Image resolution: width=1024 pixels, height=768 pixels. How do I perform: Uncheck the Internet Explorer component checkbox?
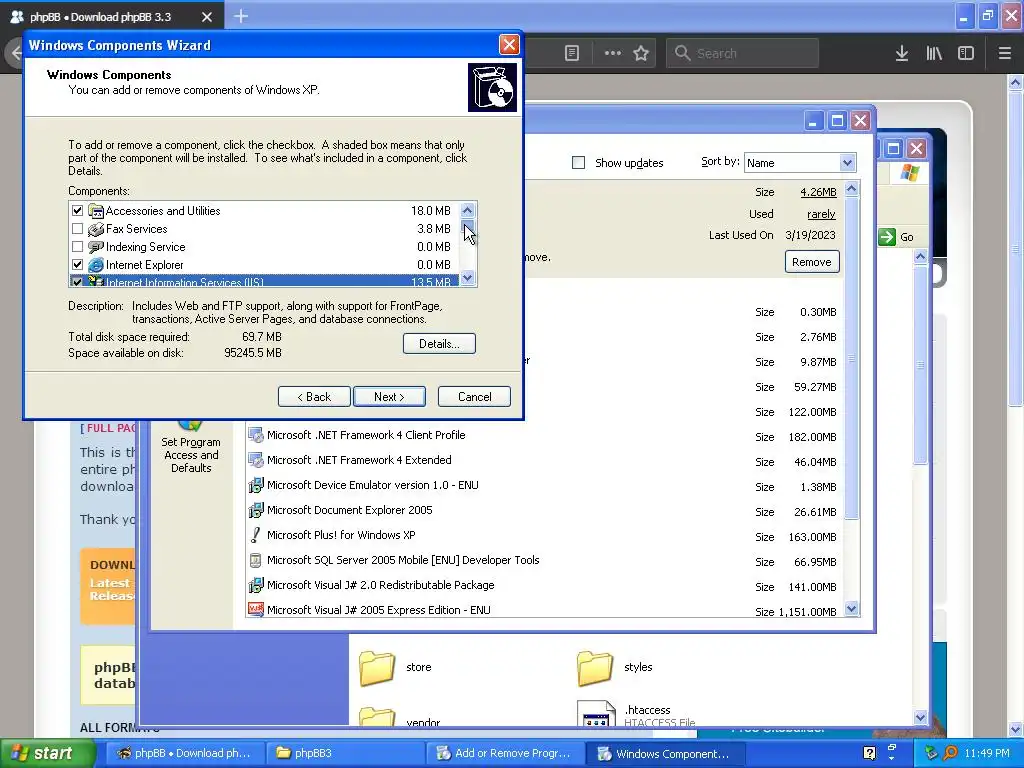point(78,264)
